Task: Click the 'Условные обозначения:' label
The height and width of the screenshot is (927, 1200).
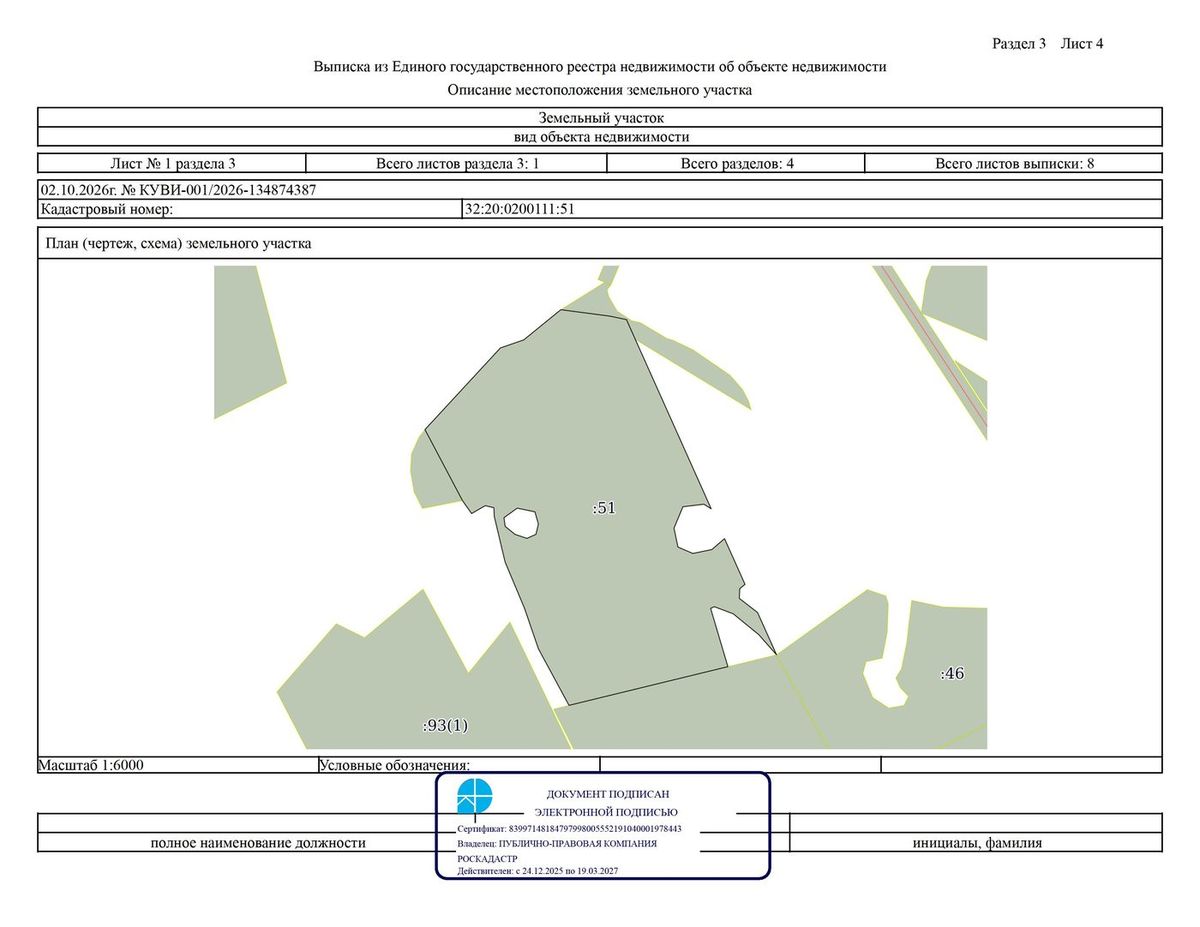Action: pos(394,765)
